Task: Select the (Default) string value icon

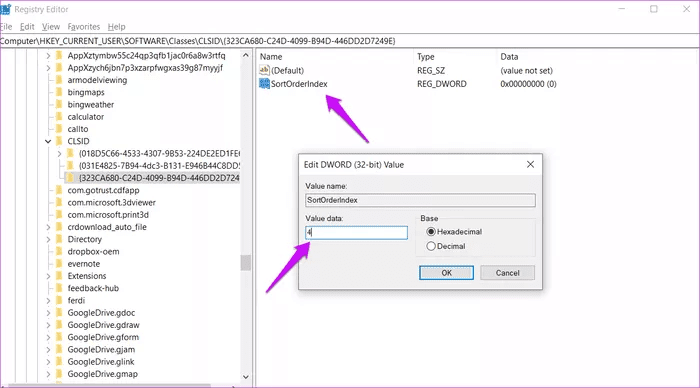Action: pyautogui.click(x=264, y=70)
